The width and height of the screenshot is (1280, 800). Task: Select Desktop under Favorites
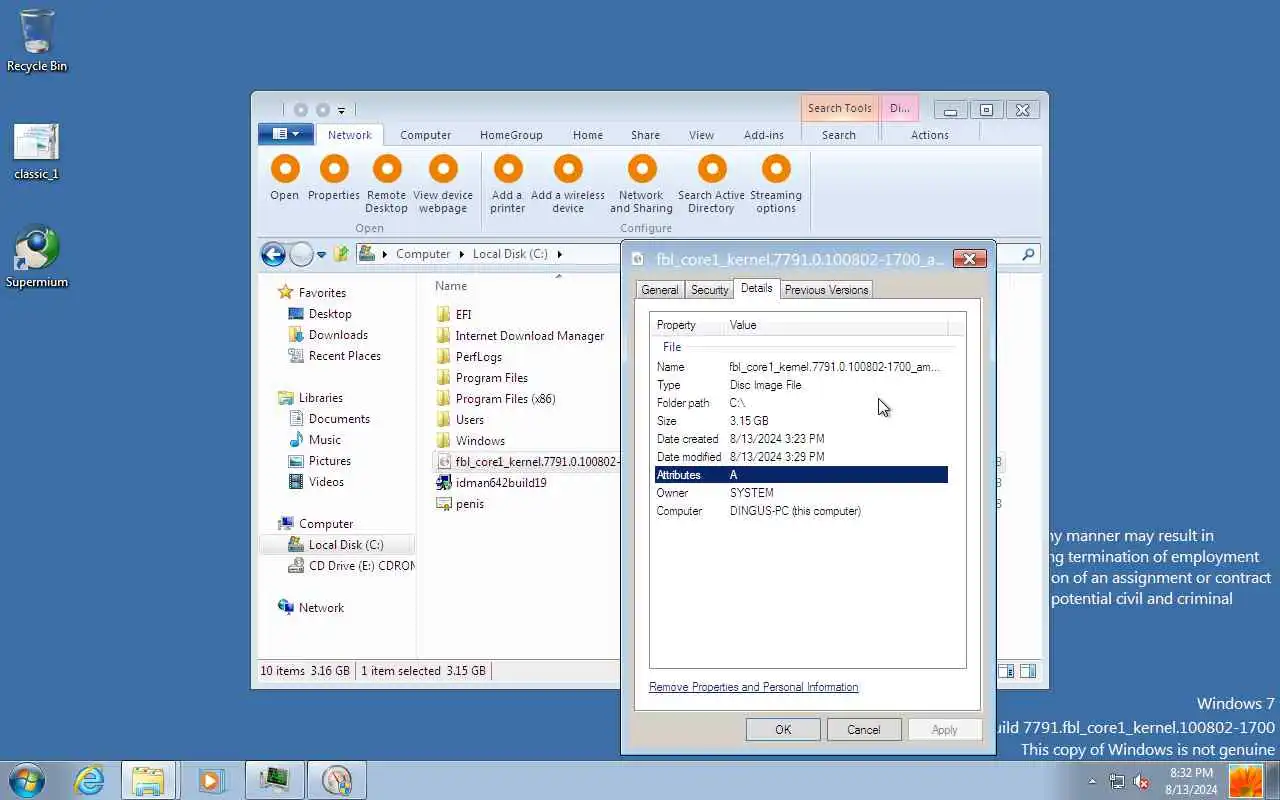point(320,314)
